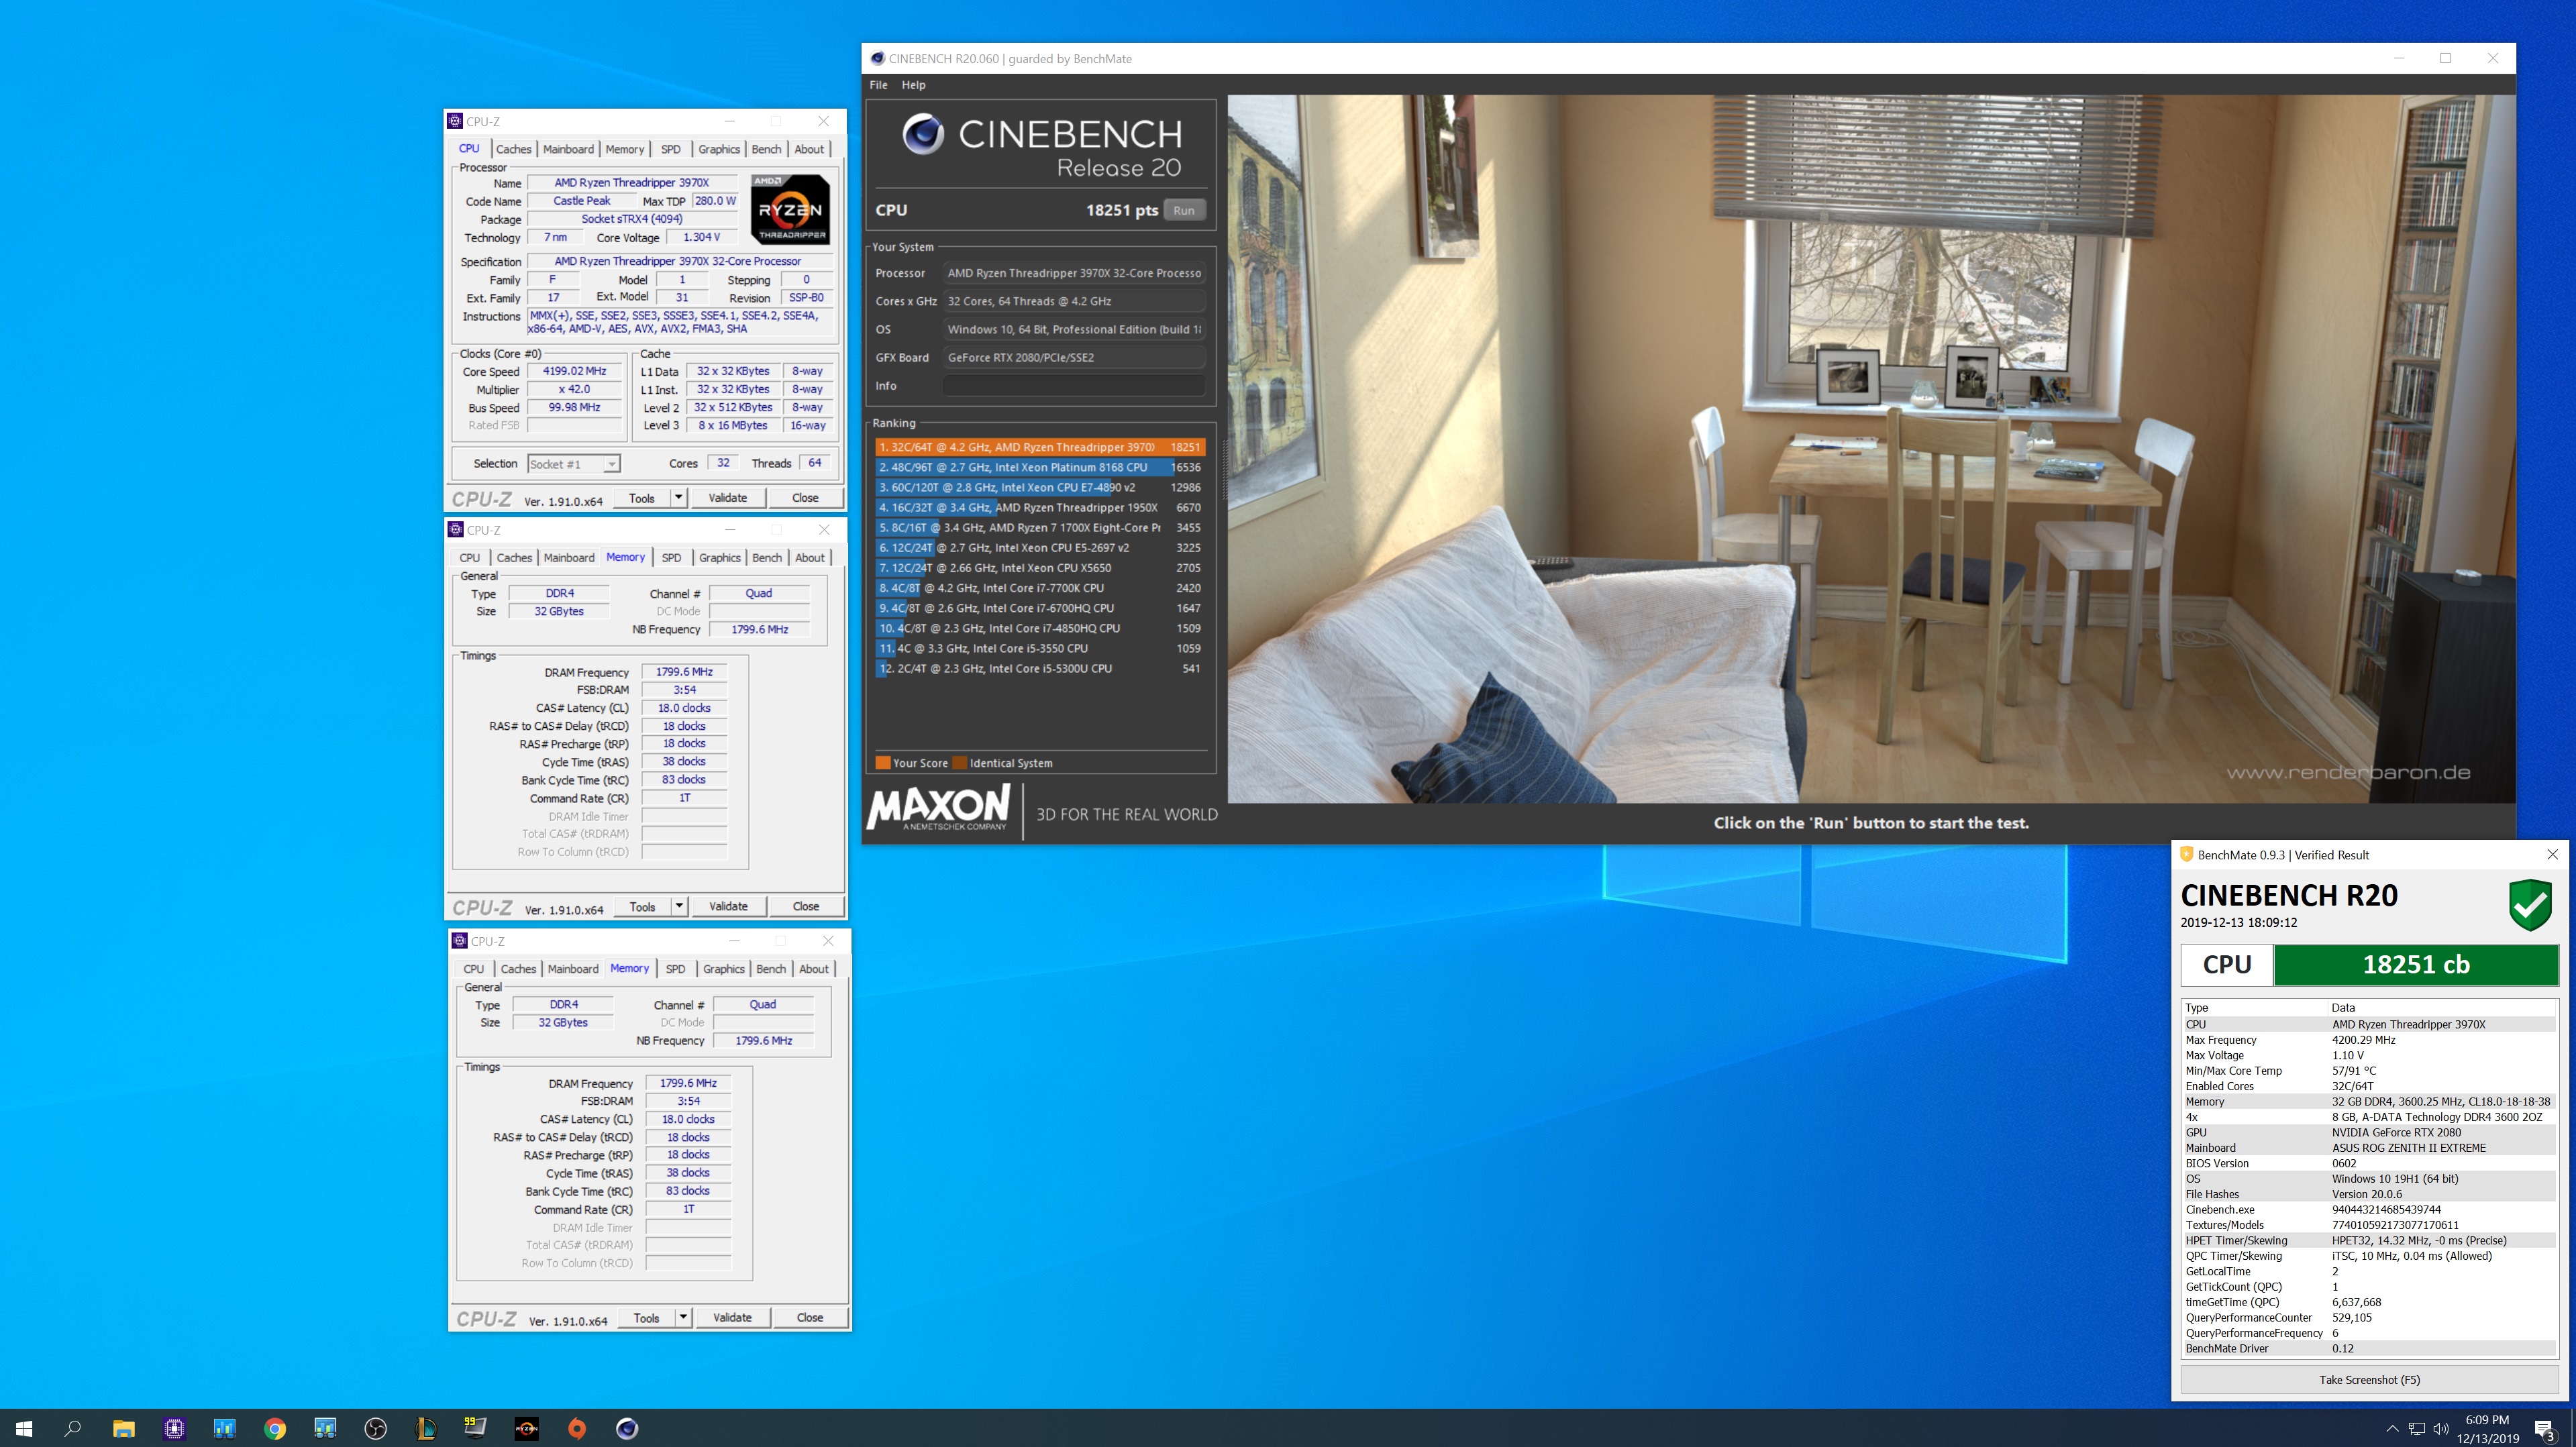
Task: Click the GFX Board field GeForce RTX 2080
Action: pyautogui.click(x=1073, y=357)
